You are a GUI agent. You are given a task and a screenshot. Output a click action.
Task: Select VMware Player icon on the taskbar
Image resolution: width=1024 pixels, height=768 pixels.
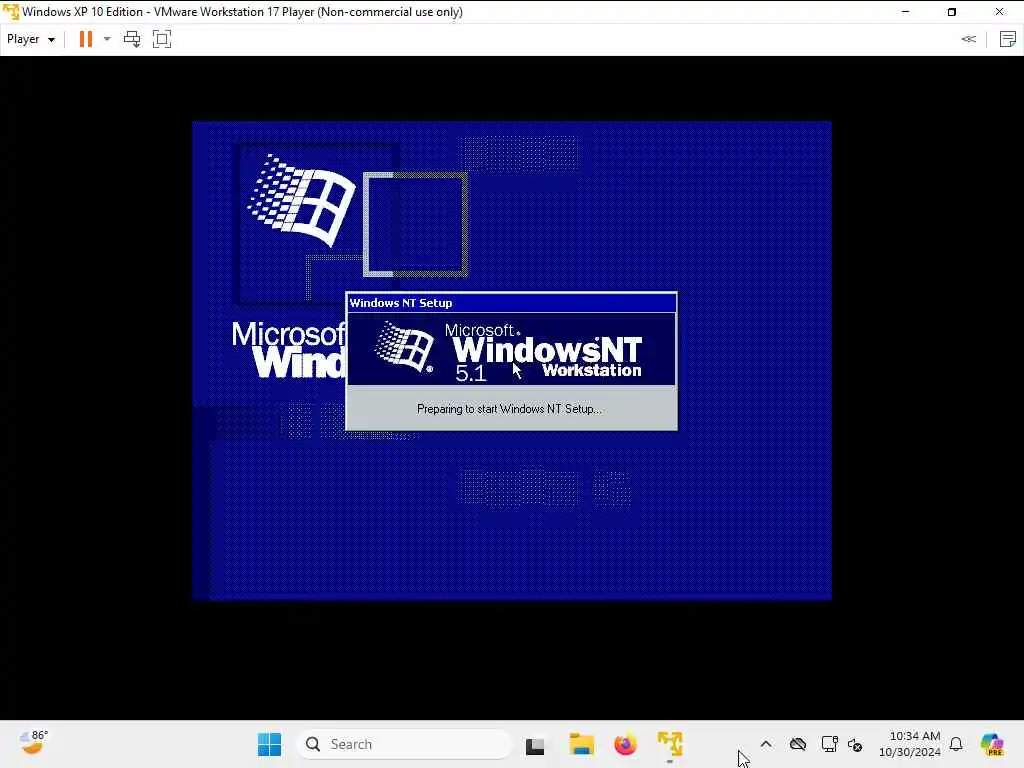(x=670, y=744)
